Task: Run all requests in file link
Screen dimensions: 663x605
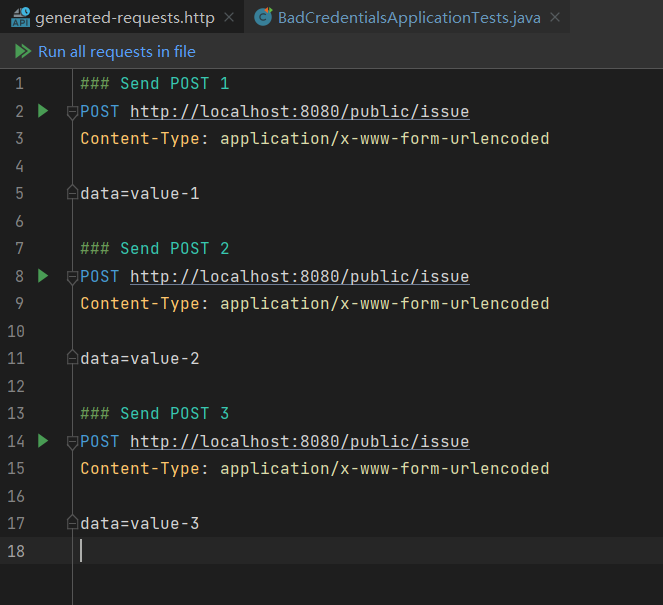Action: click(x=117, y=52)
